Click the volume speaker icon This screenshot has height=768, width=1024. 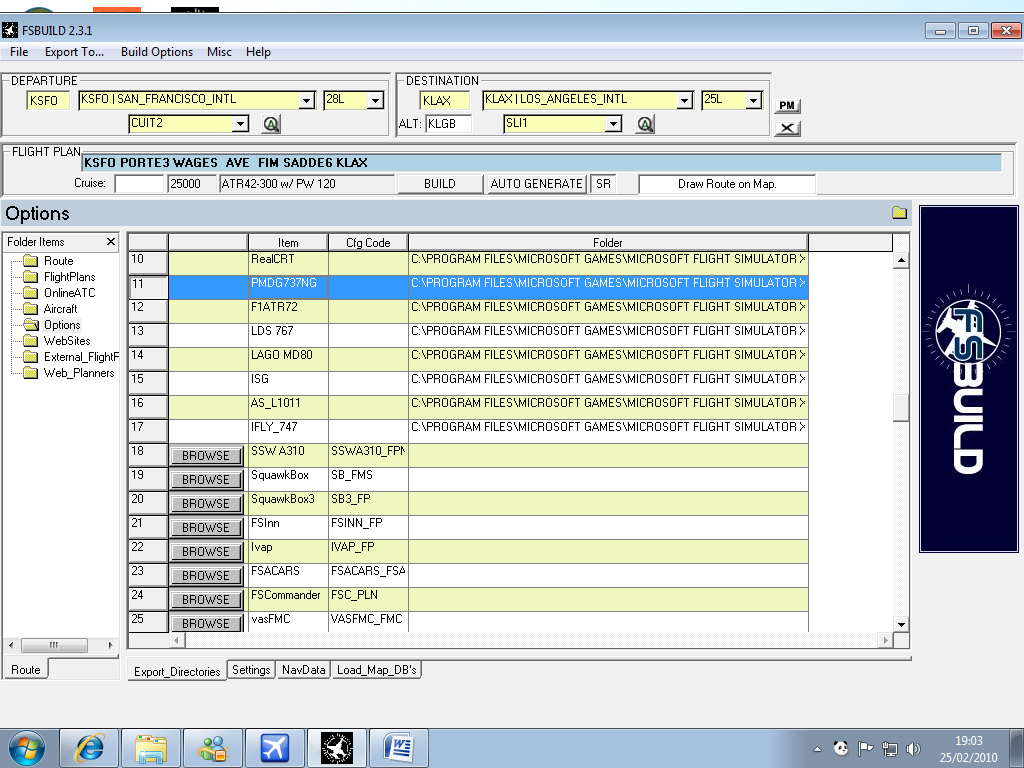click(x=914, y=748)
